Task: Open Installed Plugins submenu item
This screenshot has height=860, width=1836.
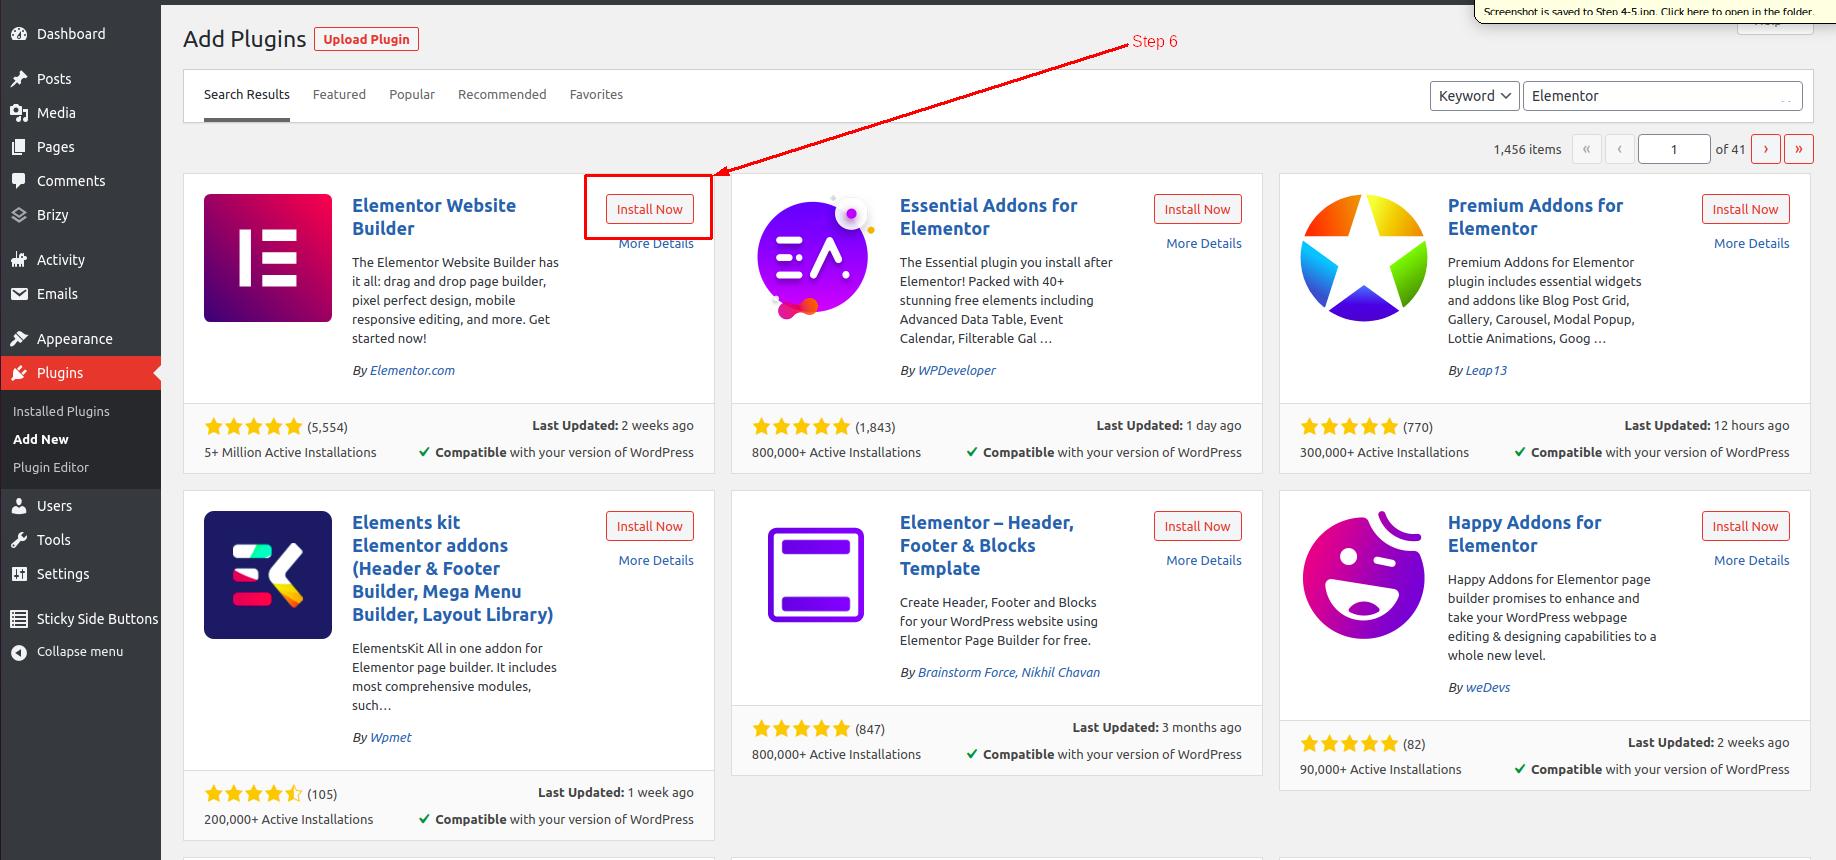Action: pos(61,411)
